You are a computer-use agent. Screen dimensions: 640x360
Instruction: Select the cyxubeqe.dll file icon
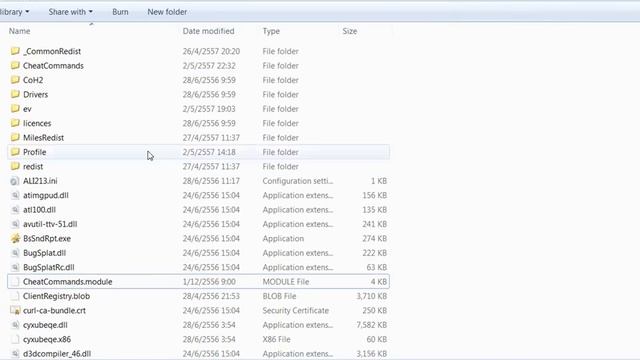coord(15,325)
